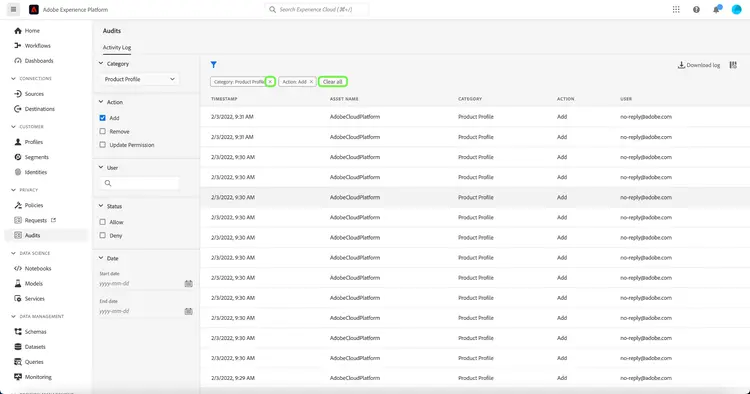Uncheck the Add action checkbox
The image size is (750, 394).
pos(102,118)
